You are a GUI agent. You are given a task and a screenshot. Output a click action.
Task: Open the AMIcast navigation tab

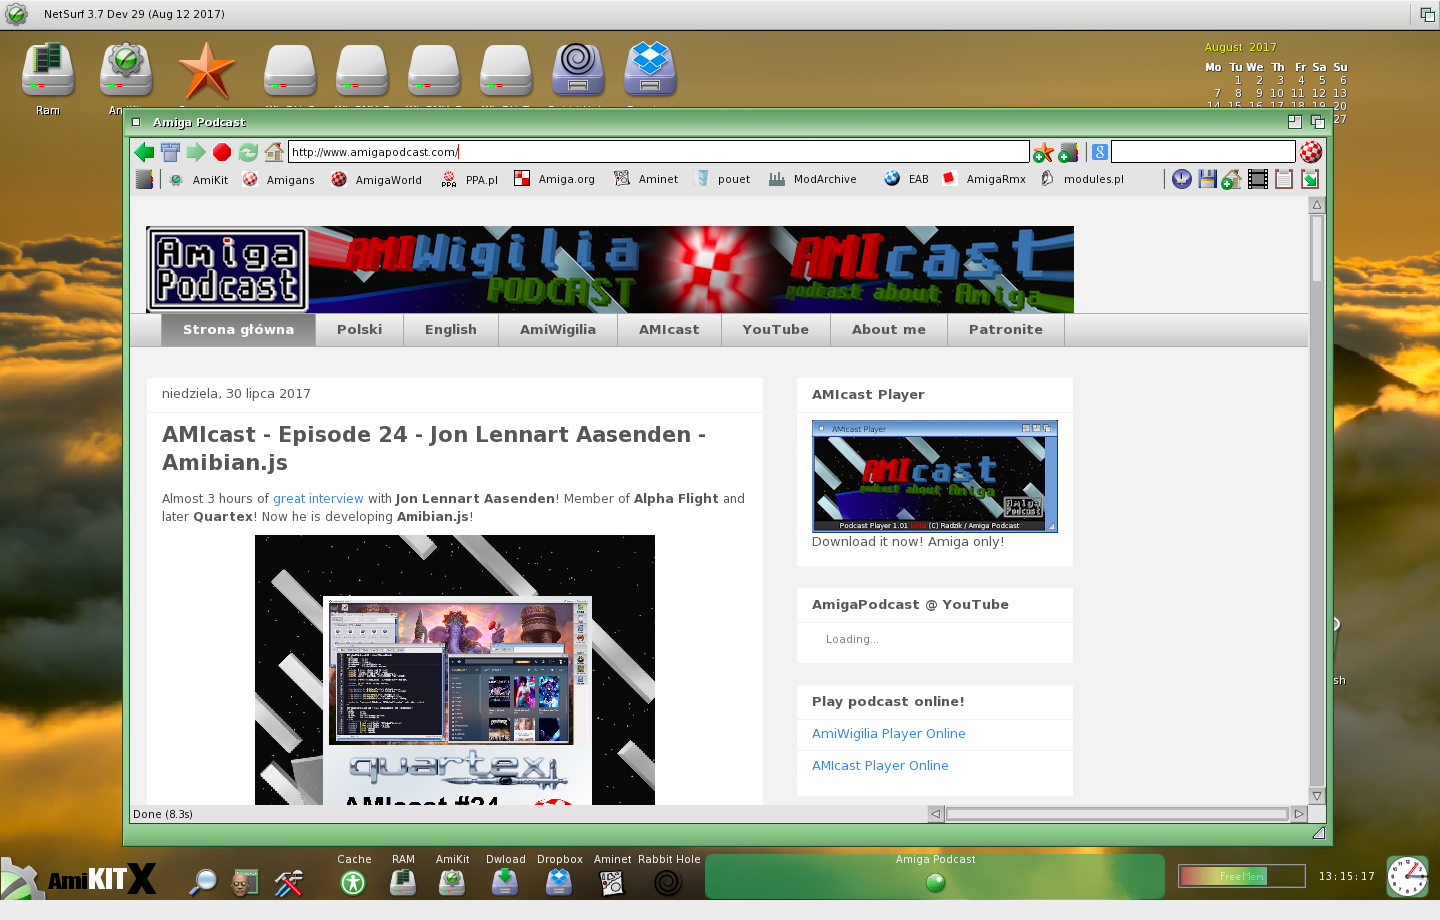click(x=669, y=330)
